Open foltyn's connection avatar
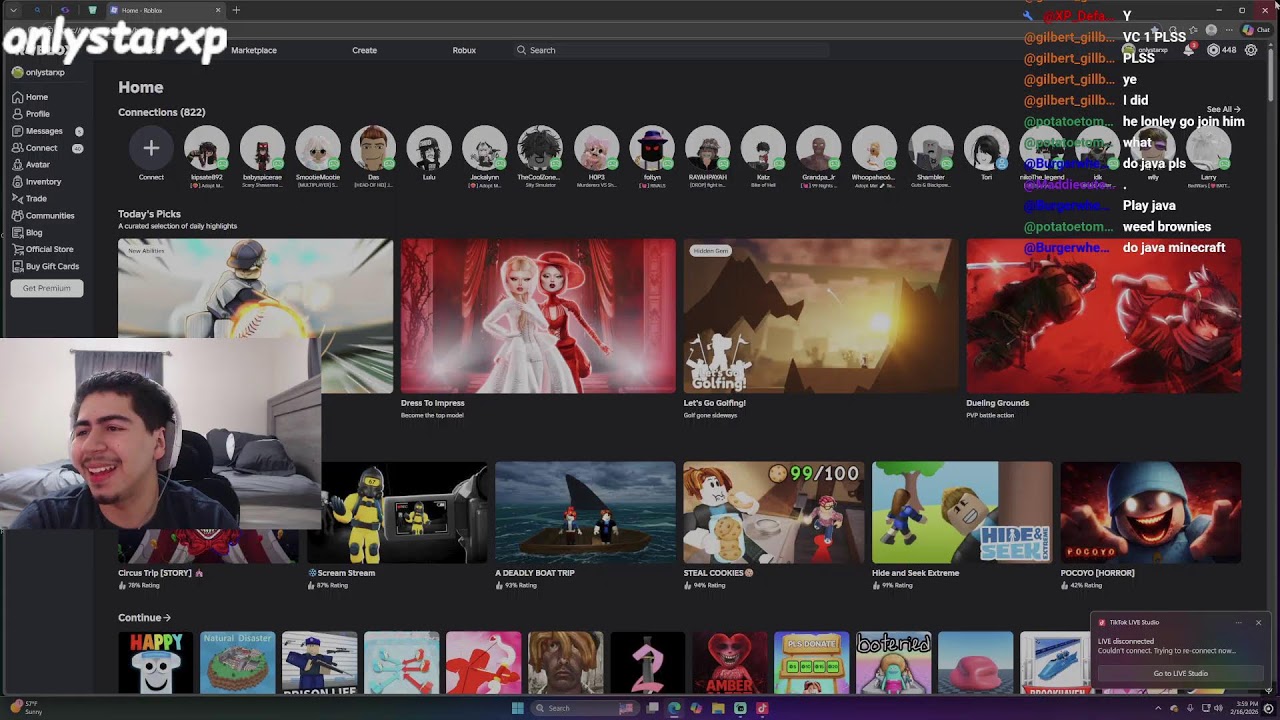 [652, 149]
